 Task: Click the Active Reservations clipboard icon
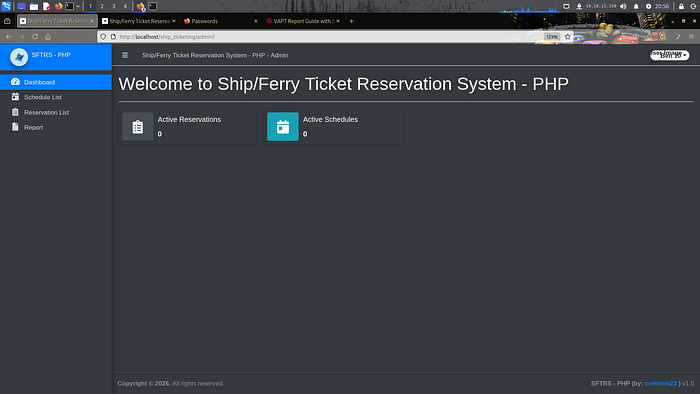click(x=138, y=127)
